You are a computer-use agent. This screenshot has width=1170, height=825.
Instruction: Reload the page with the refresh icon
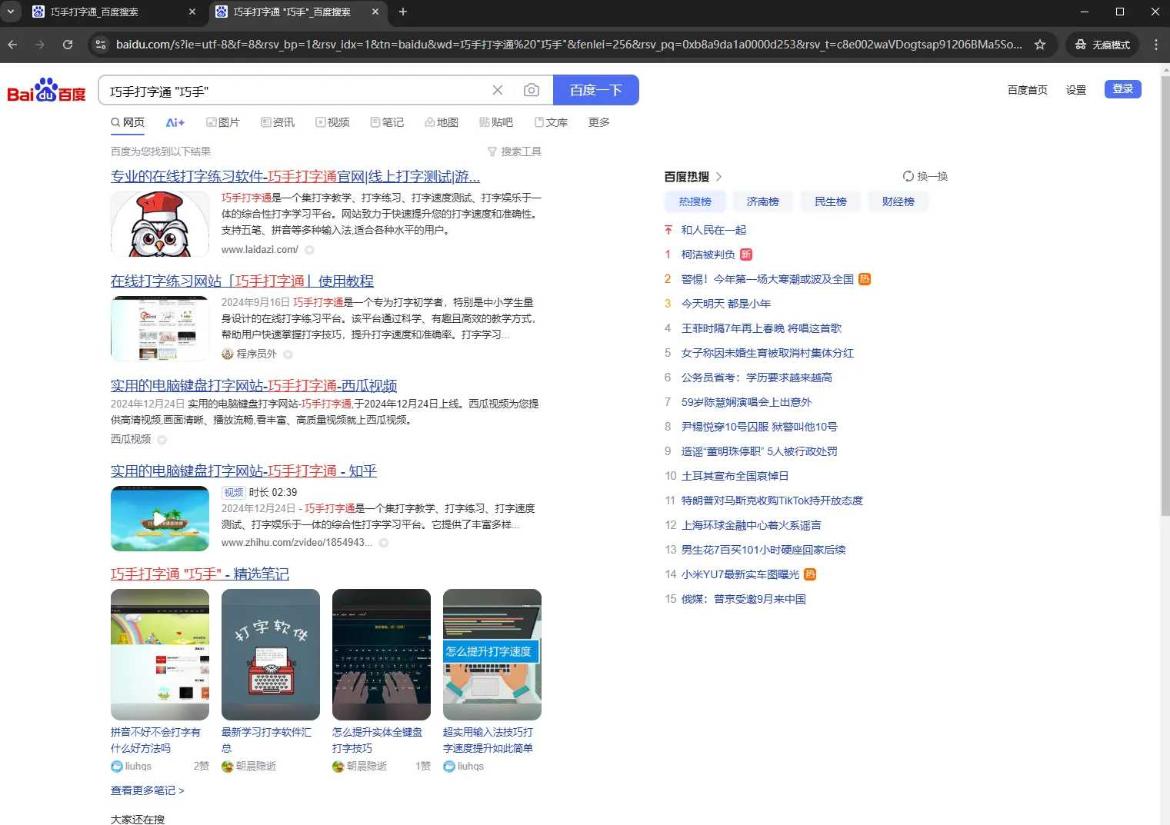click(x=68, y=45)
